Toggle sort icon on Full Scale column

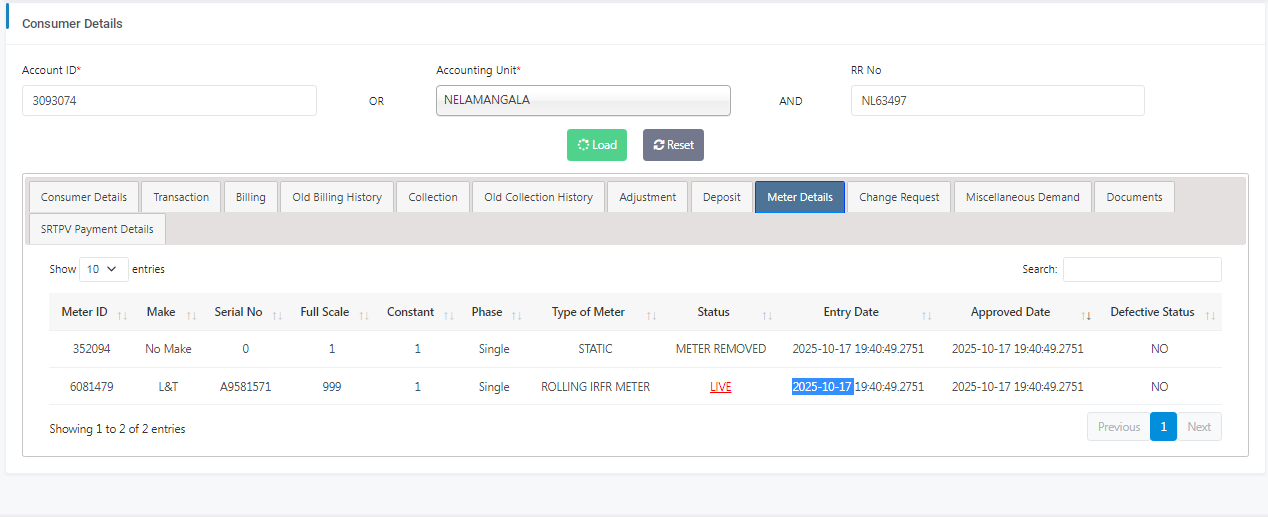click(x=364, y=314)
